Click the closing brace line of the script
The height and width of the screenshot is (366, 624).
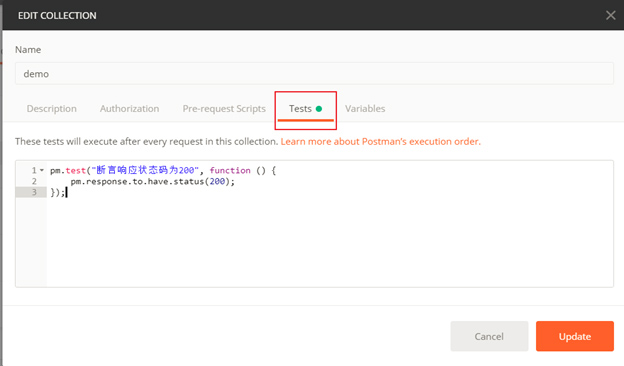click(x=57, y=193)
